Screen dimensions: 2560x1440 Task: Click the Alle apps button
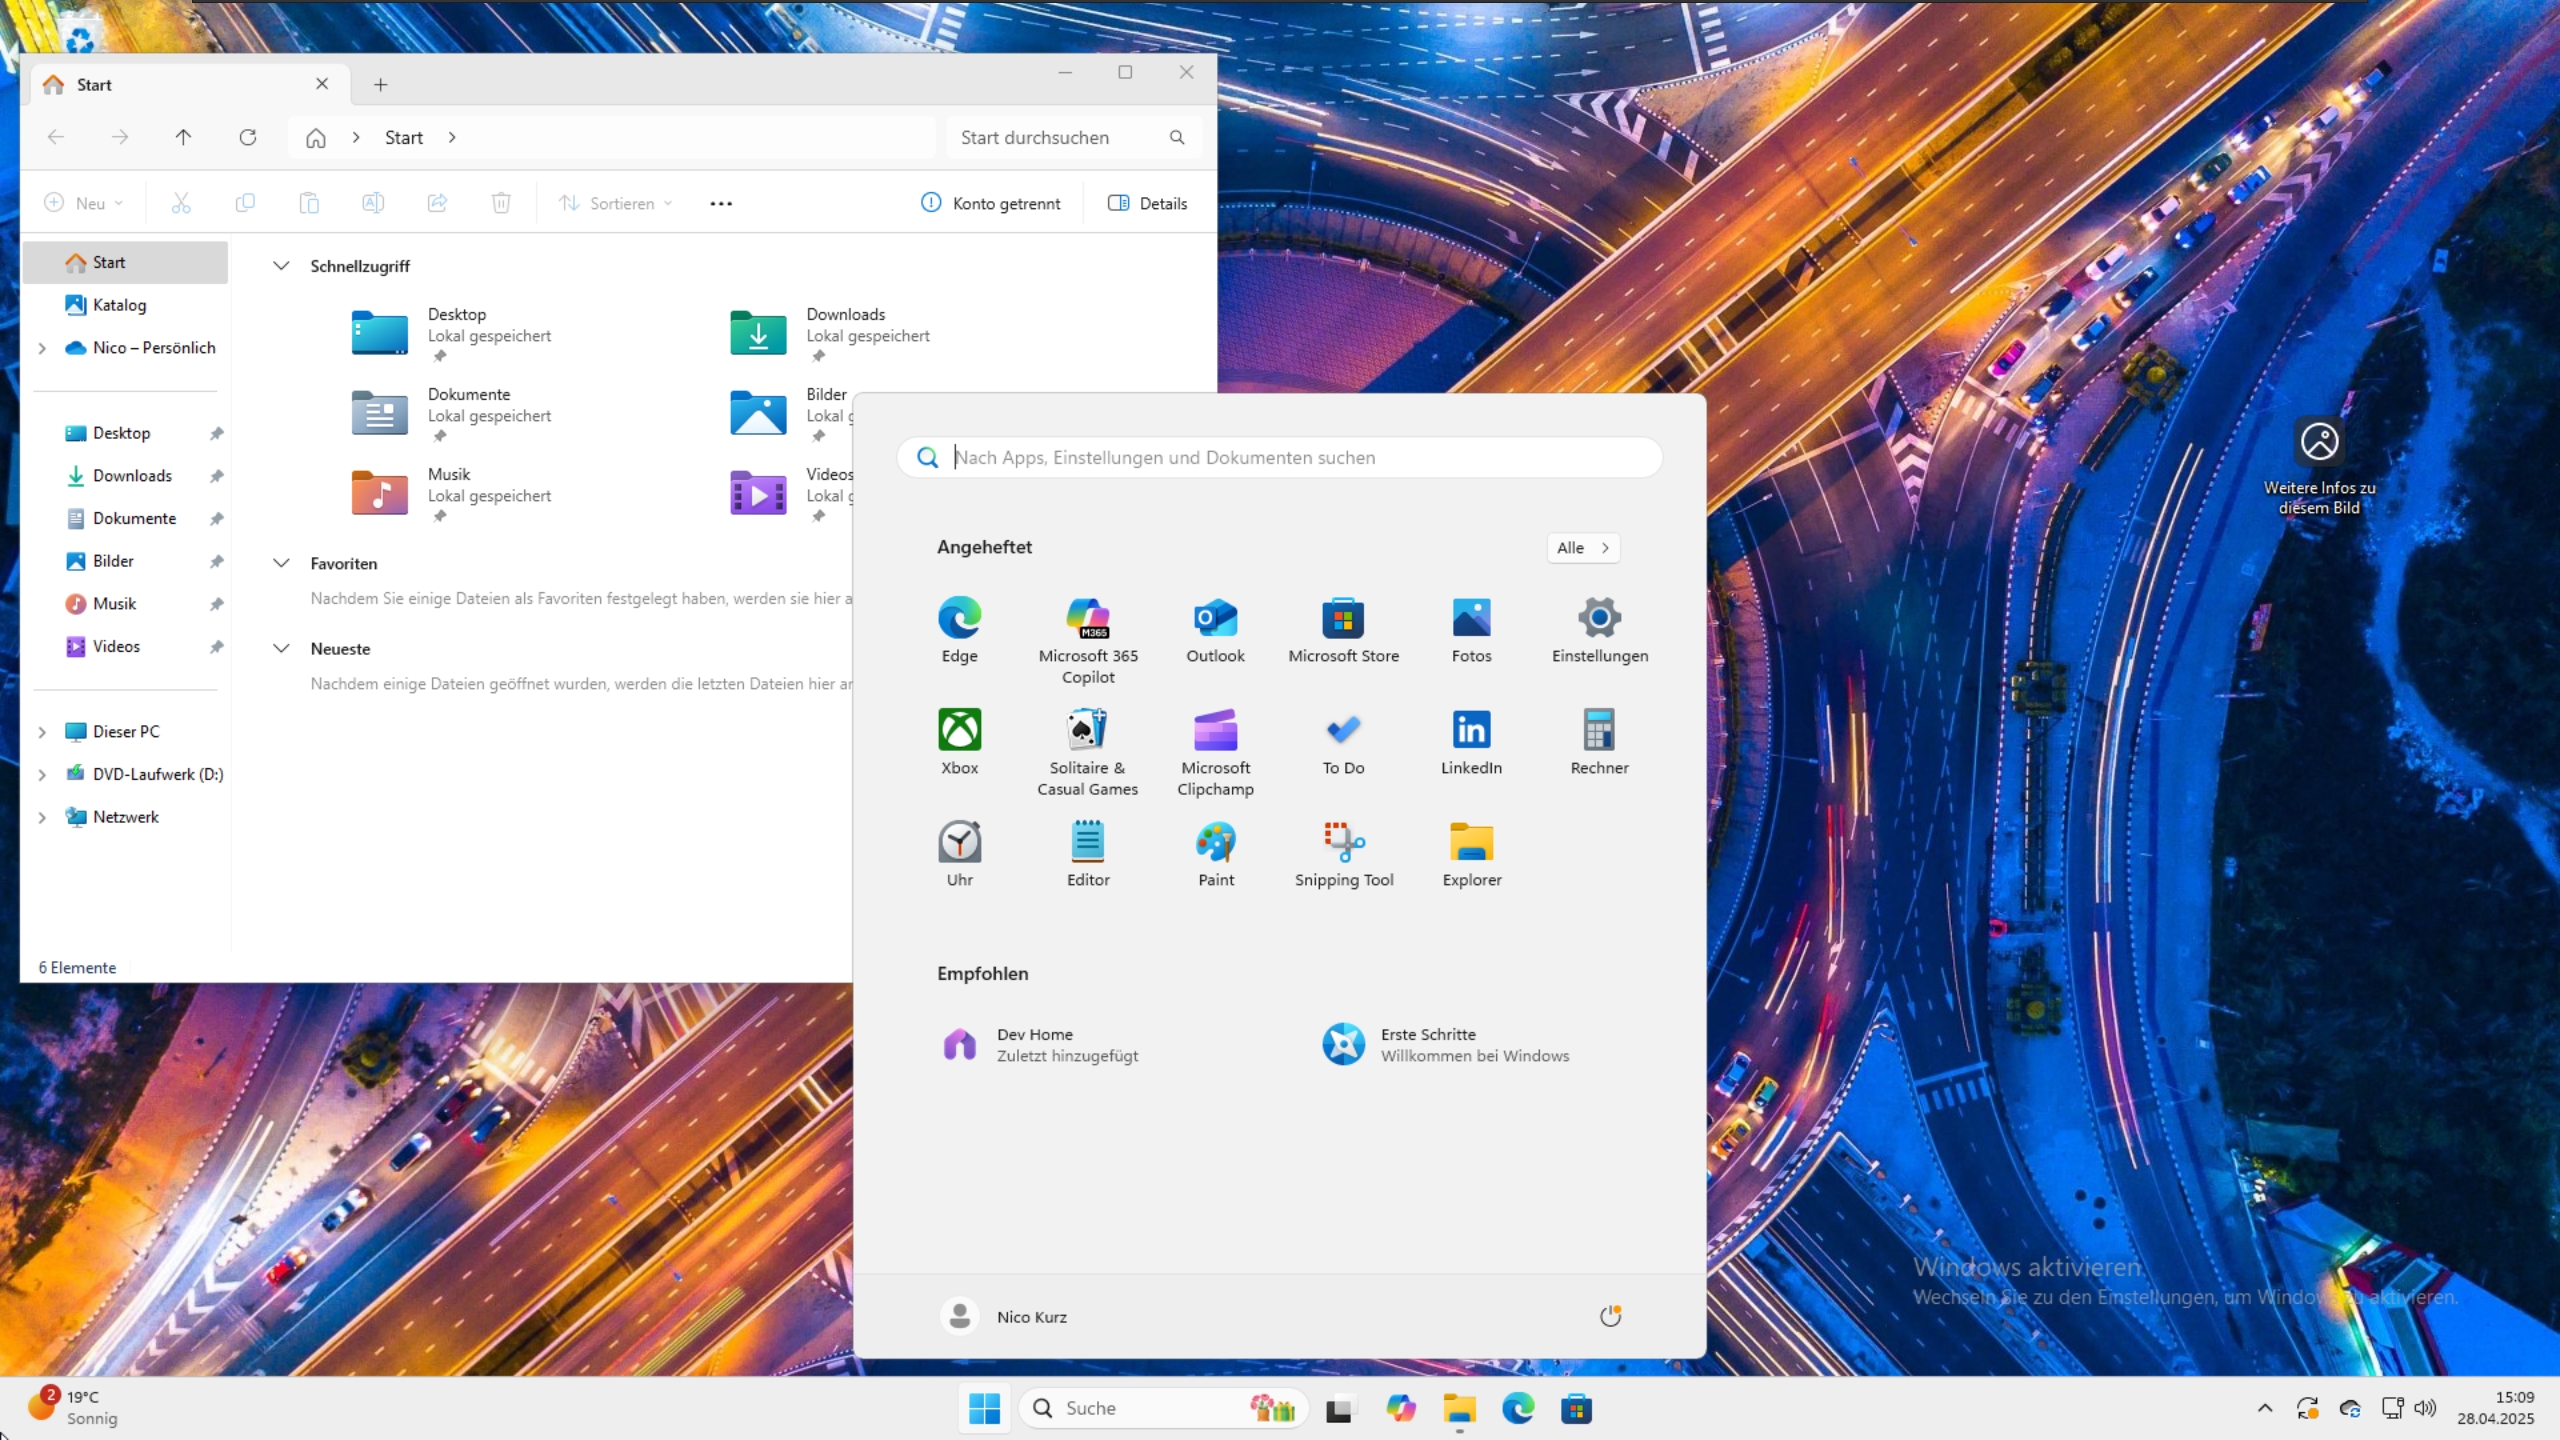[1582, 548]
